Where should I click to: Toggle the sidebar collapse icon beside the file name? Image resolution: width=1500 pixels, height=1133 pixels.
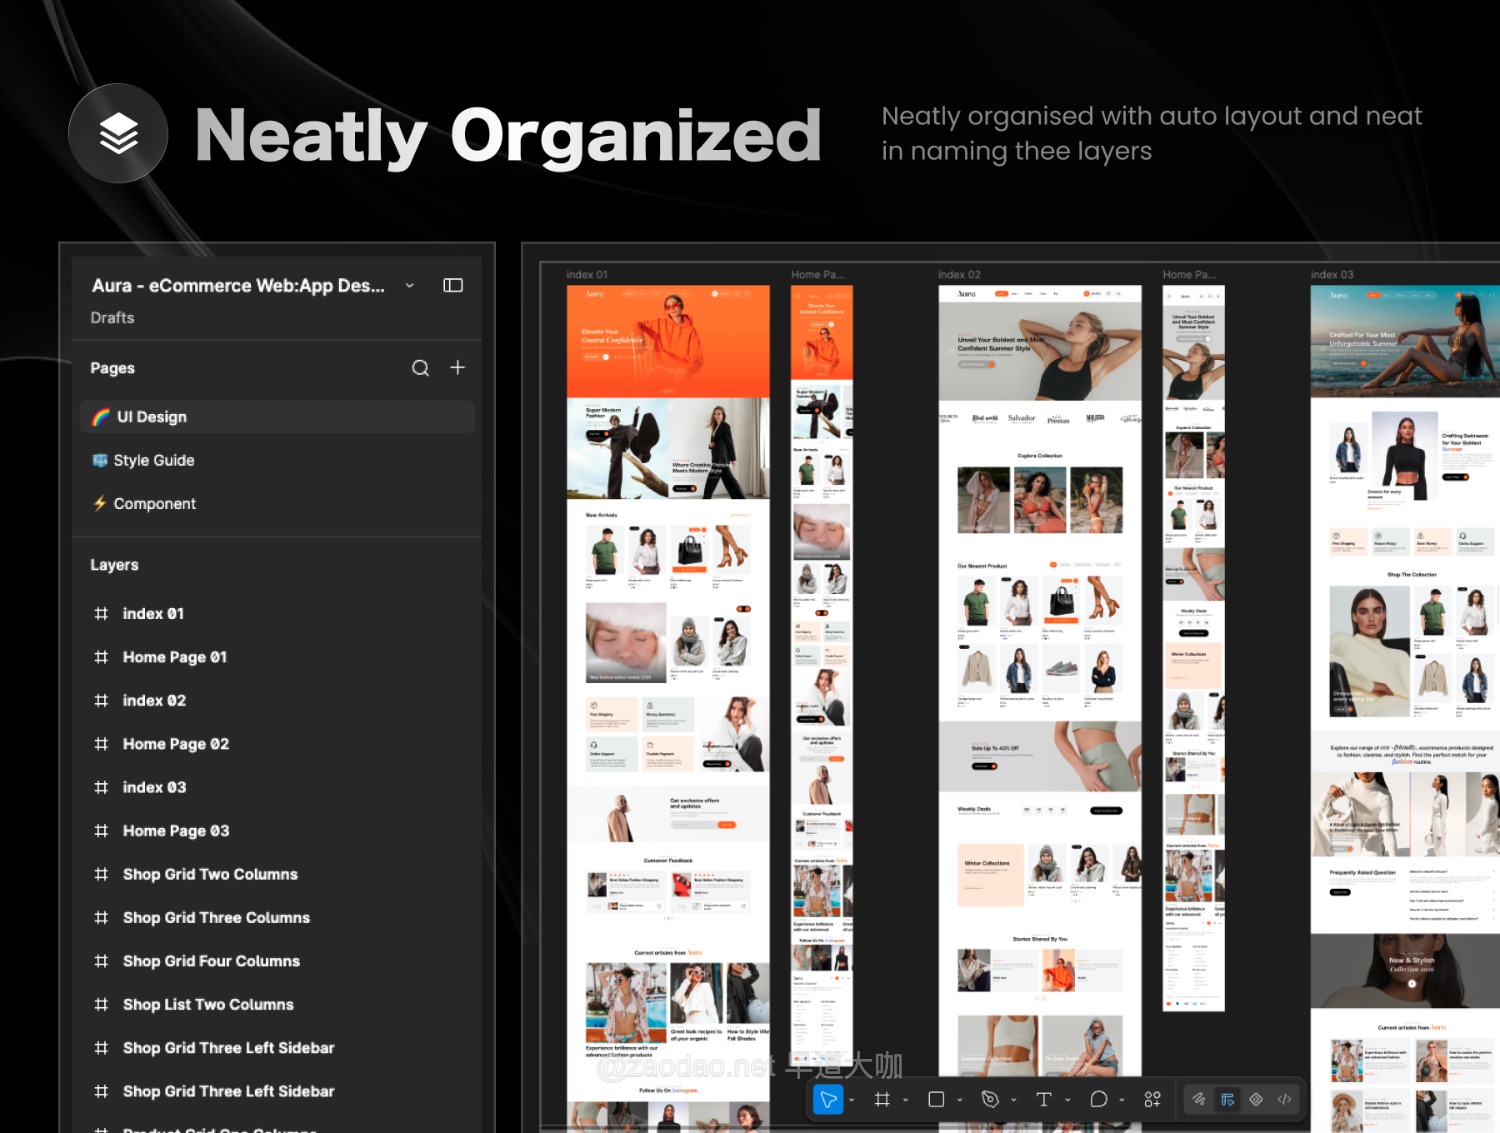(x=453, y=286)
